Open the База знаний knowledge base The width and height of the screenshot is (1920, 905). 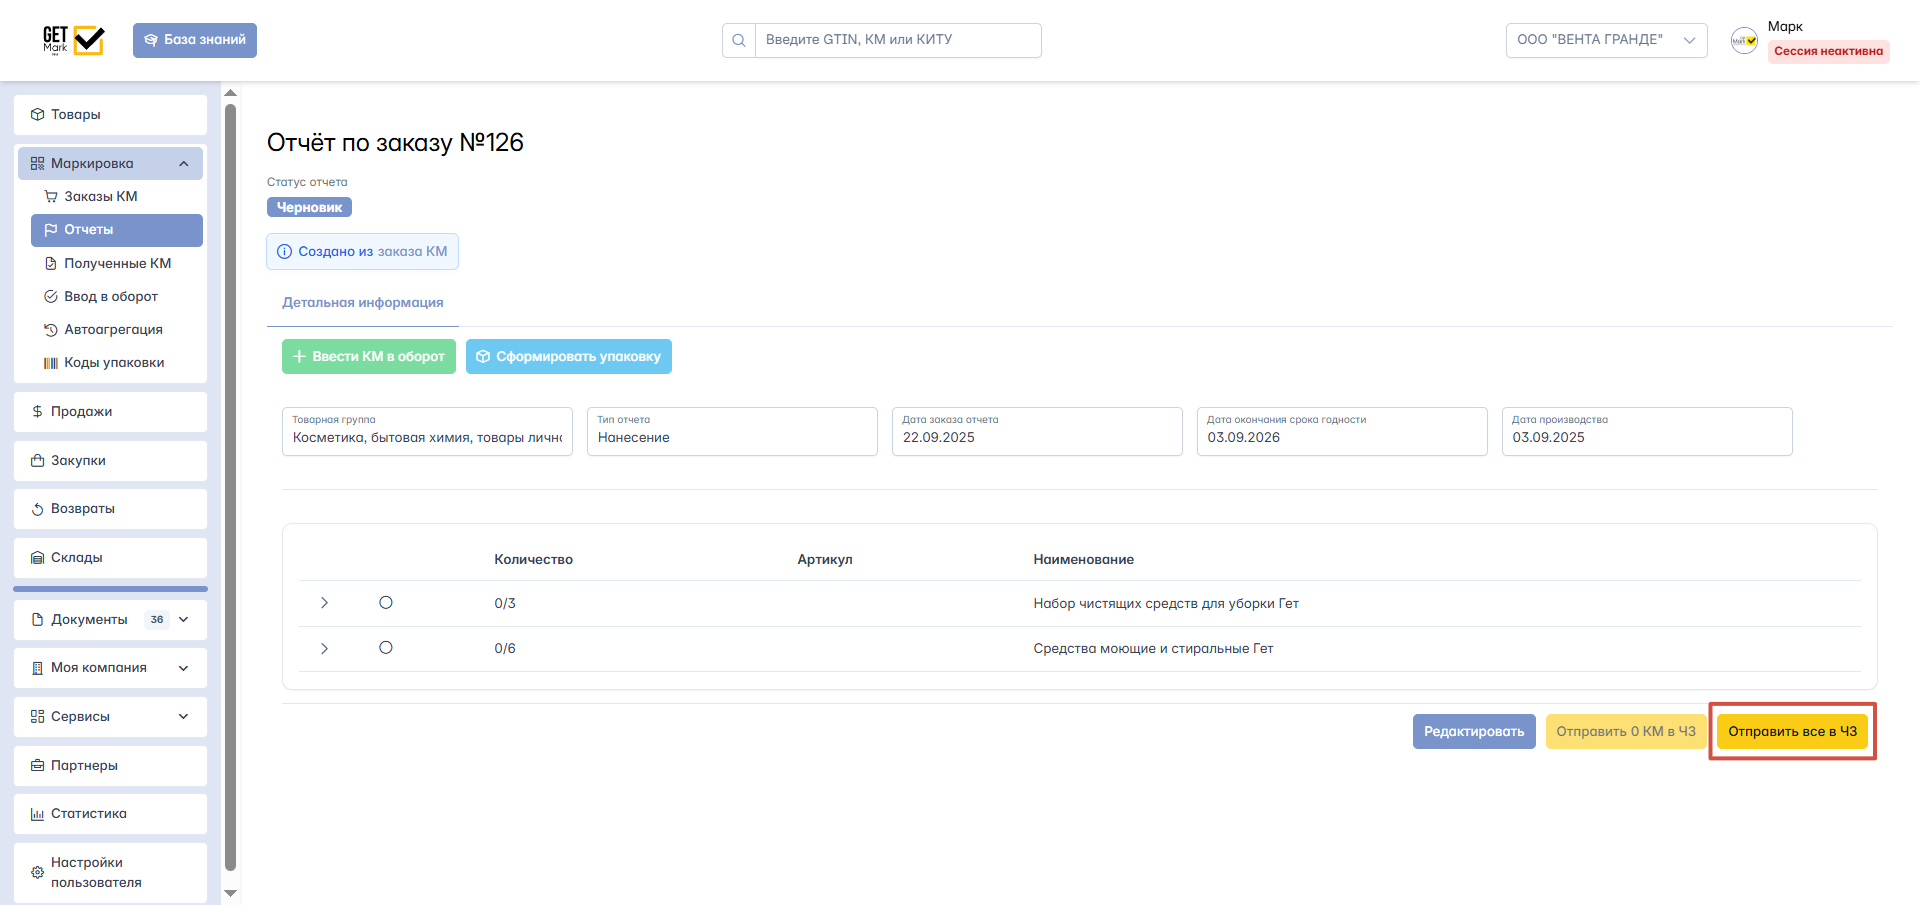[x=195, y=40]
